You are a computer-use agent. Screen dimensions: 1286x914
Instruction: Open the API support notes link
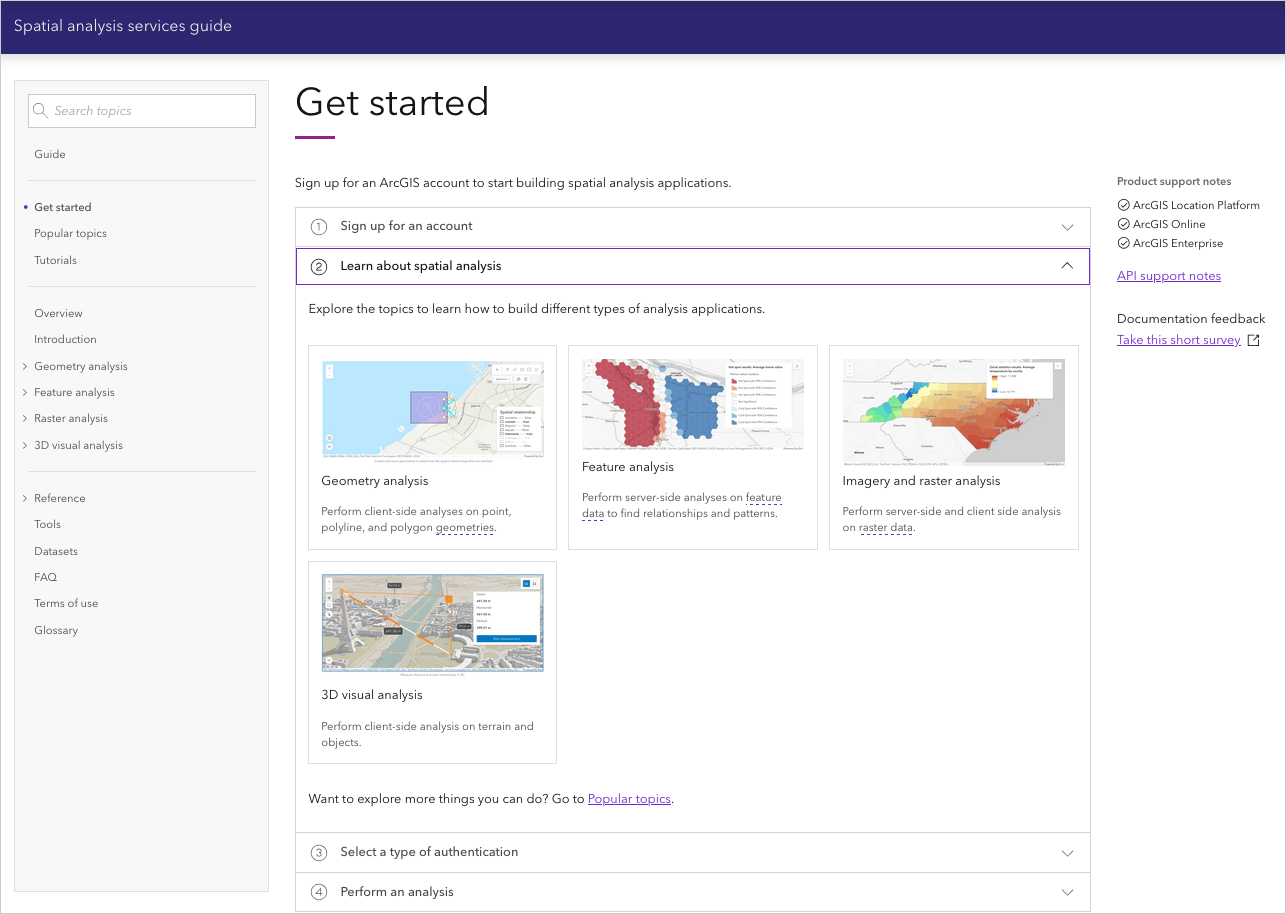click(x=1168, y=275)
